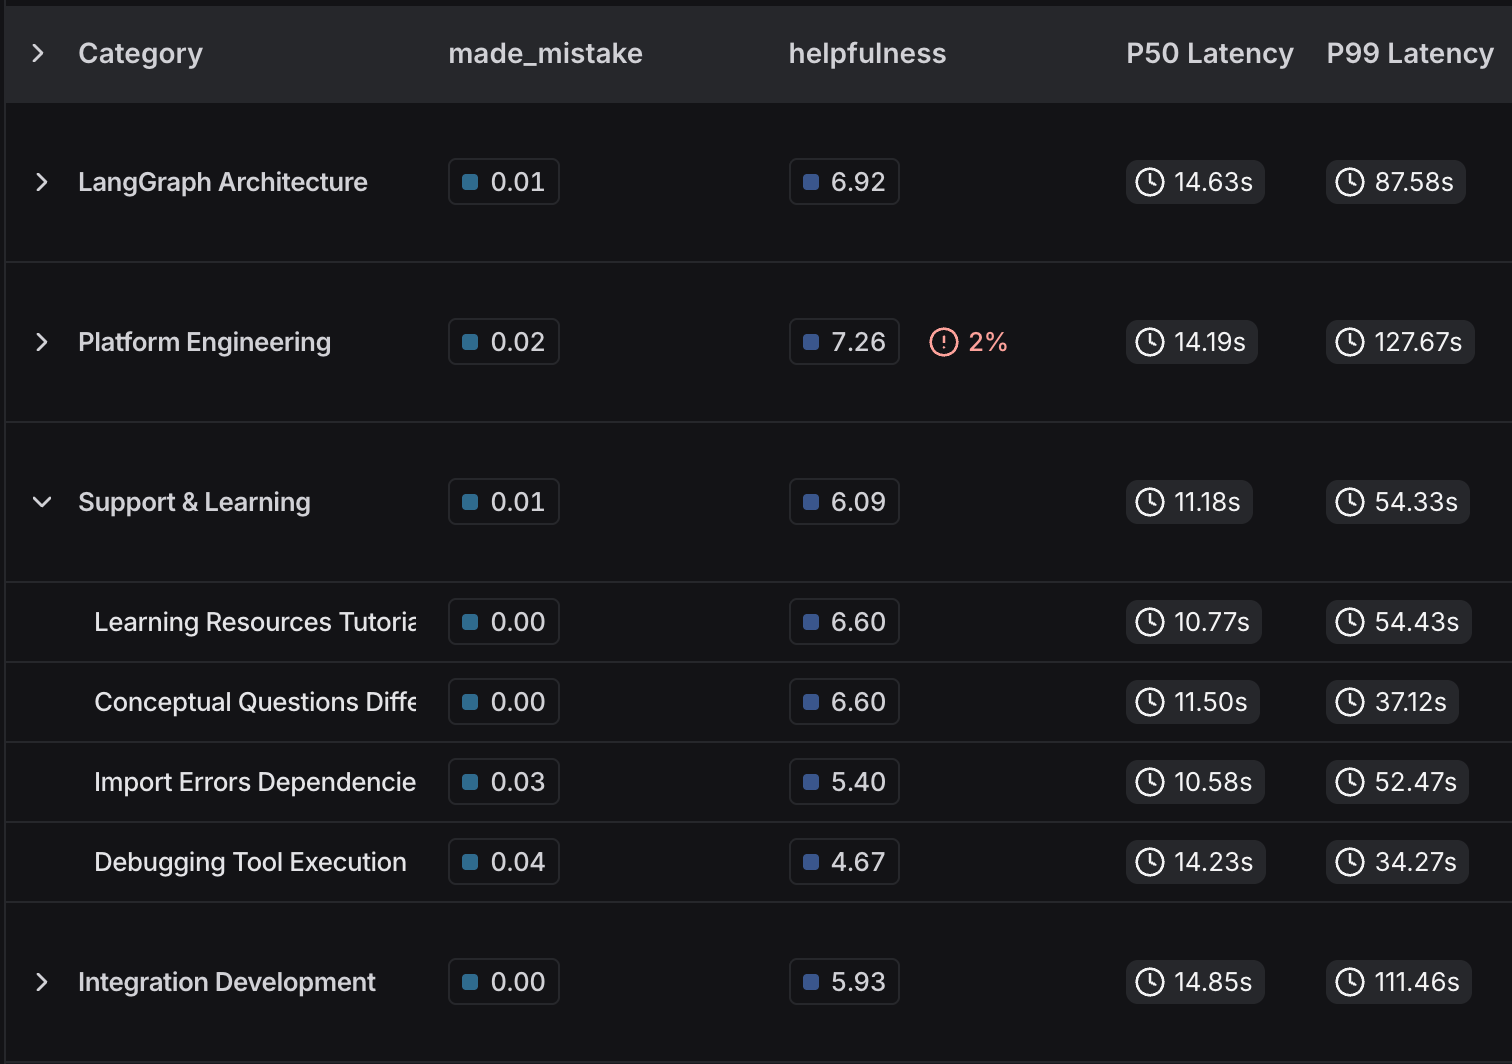Click teal swatch in 0.04 made_mistake badge

pyautogui.click(x=470, y=862)
